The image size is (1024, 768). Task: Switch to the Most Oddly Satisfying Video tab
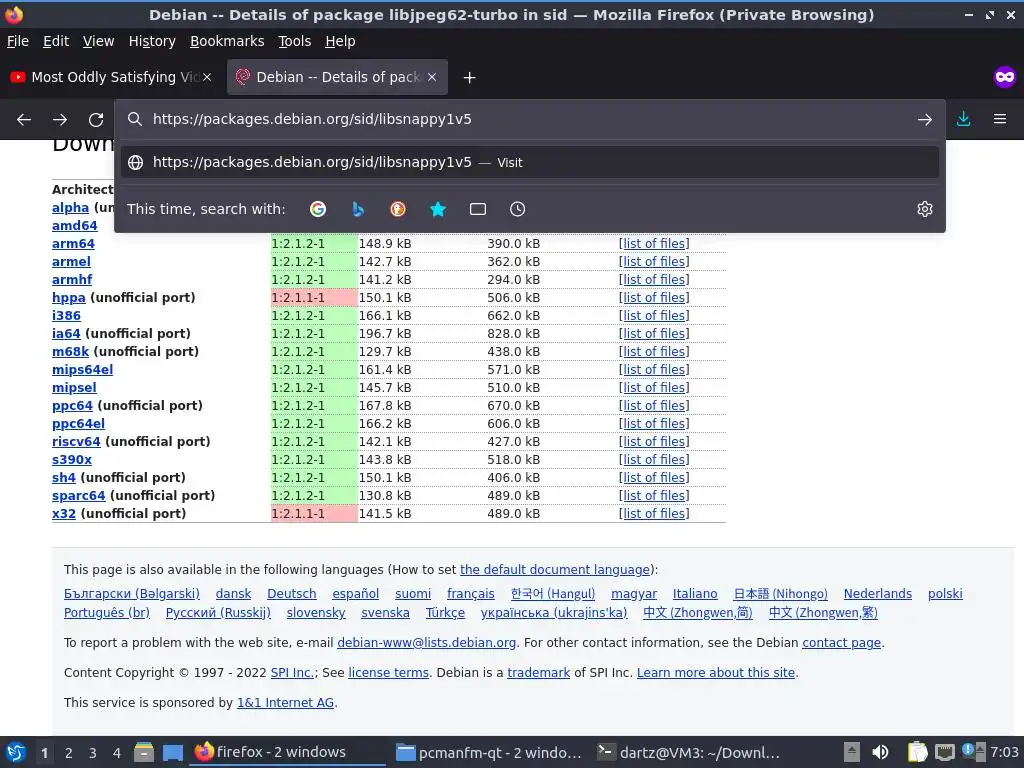111,77
